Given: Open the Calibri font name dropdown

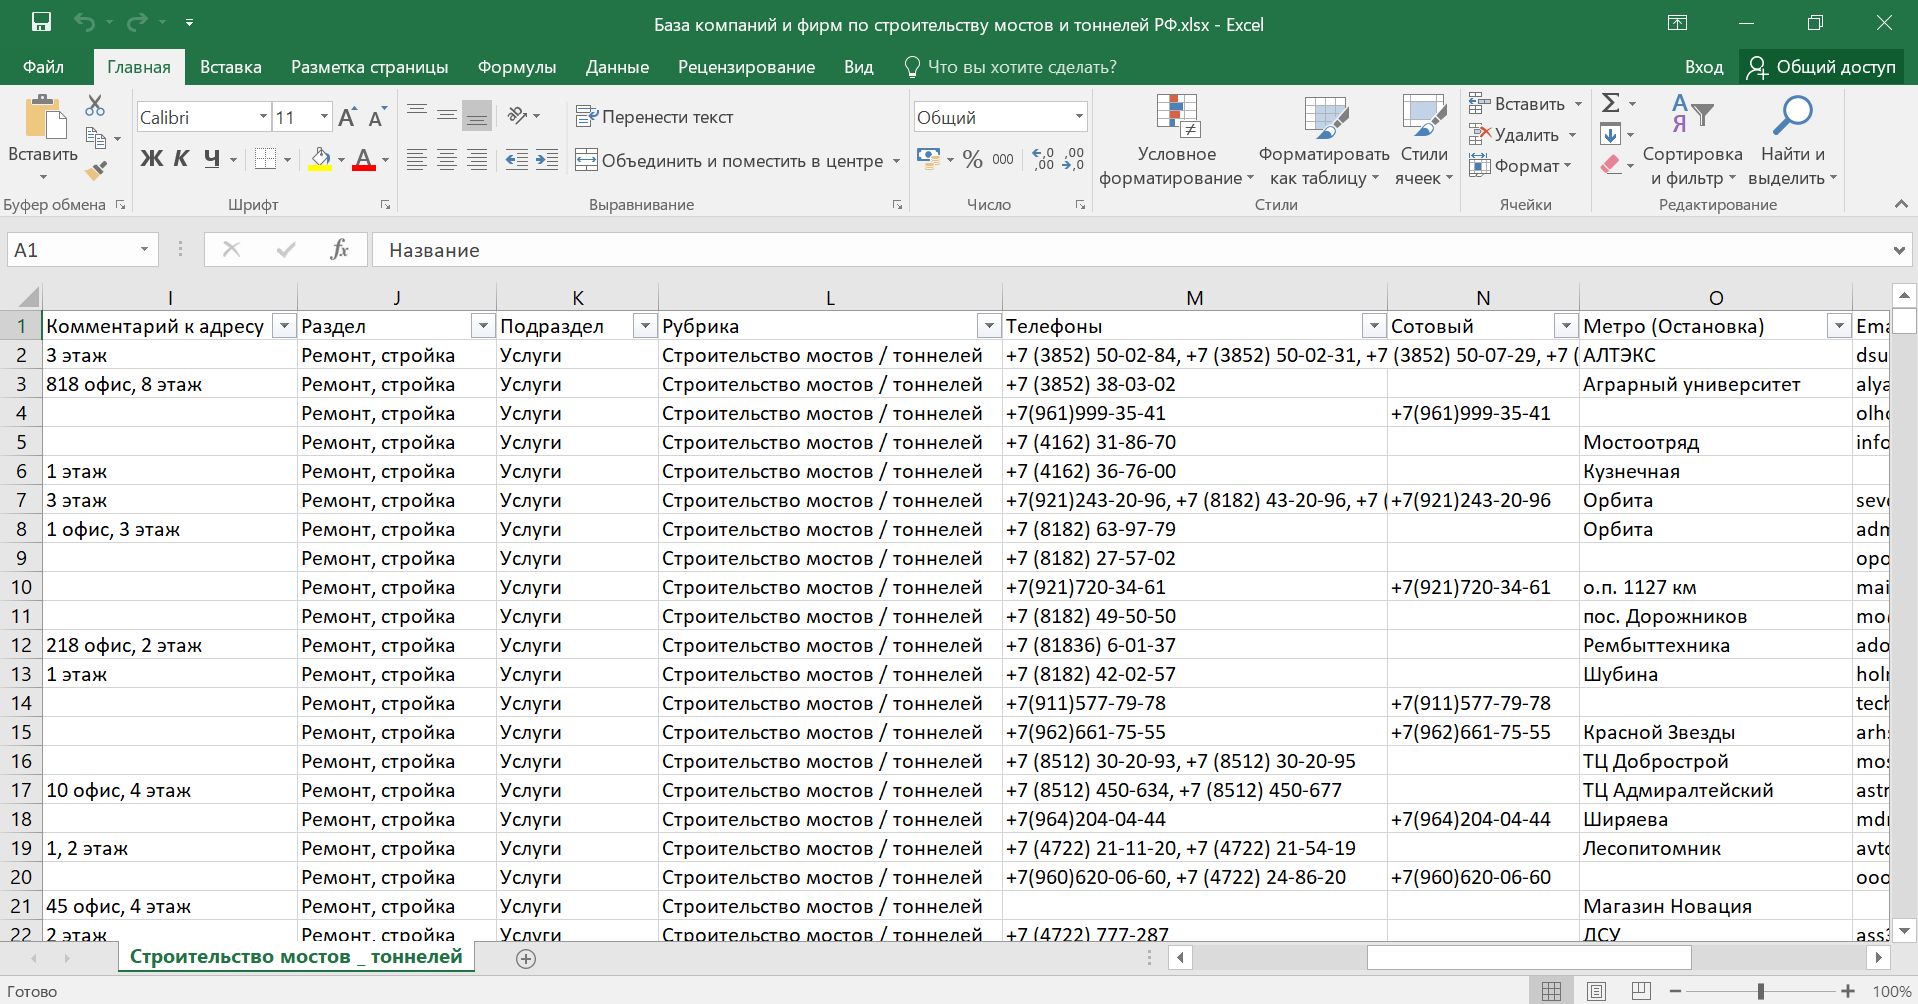Looking at the screenshot, I should pos(263,117).
